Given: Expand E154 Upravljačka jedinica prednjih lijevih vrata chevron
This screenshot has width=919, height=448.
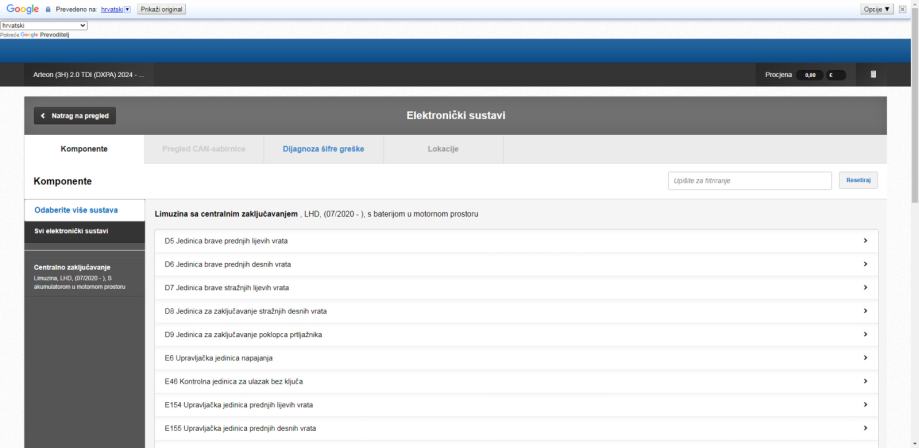Looking at the screenshot, I should coord(865,405).
